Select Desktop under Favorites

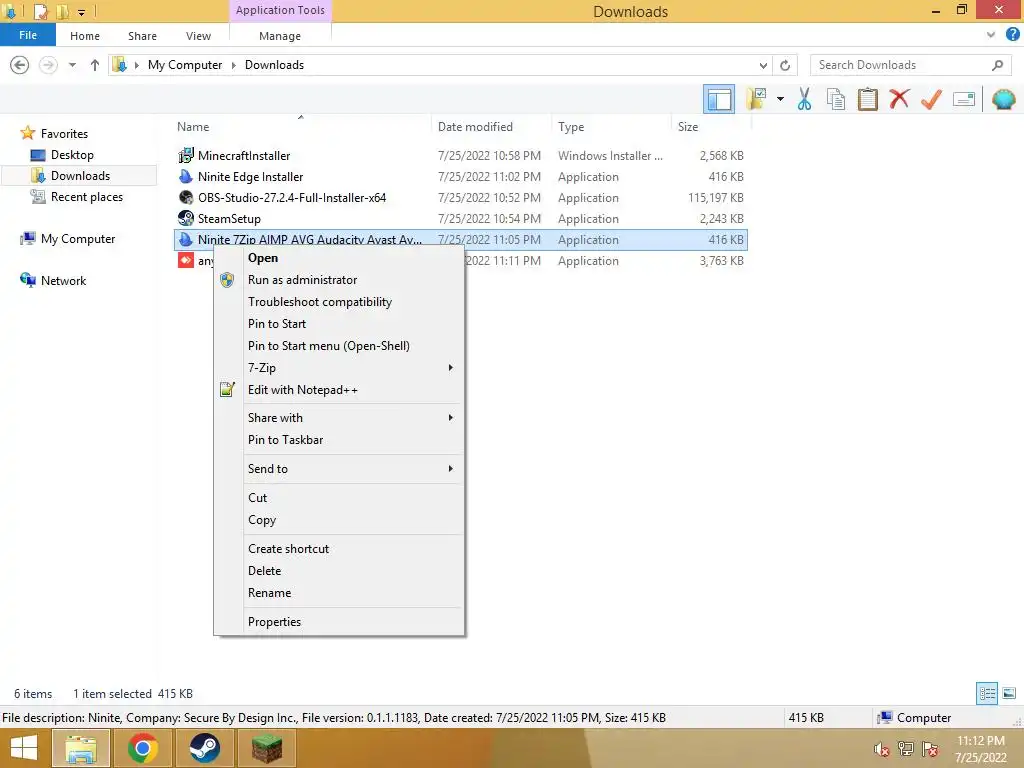coord(72,155)
